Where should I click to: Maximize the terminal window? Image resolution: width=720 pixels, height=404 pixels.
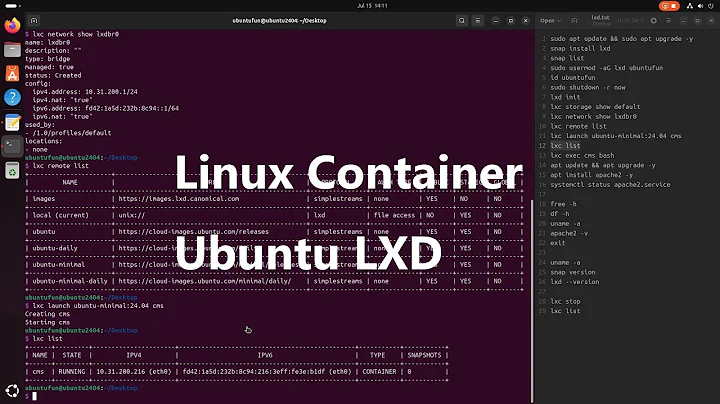(x=511, y=21)
